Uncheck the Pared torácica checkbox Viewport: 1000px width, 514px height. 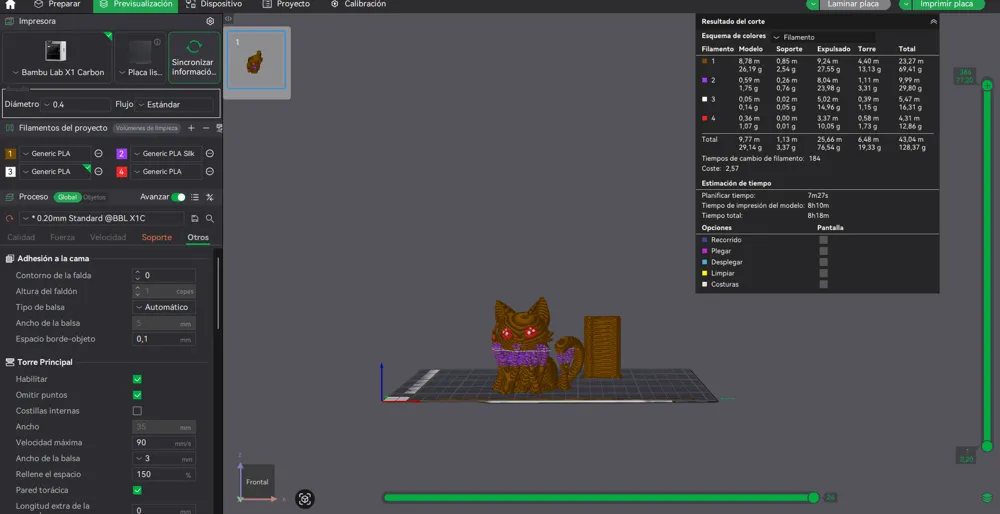137,490
